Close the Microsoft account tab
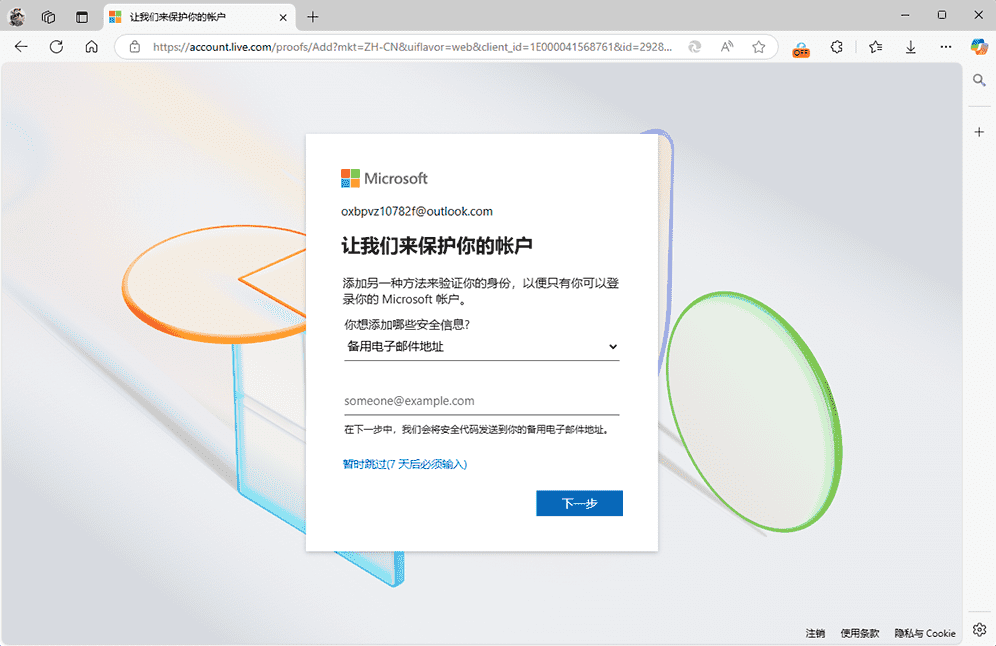This screenshot has width=996, height=646. pos(283,17)
